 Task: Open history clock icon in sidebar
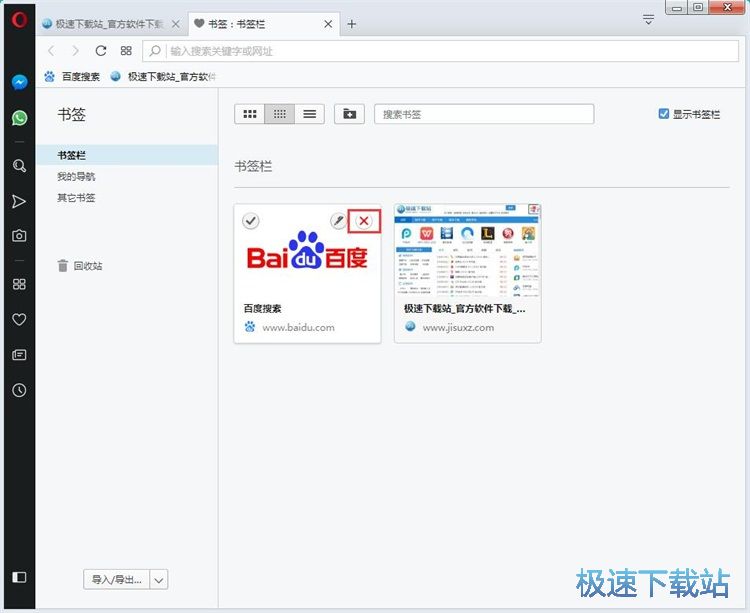pos(19,390)
